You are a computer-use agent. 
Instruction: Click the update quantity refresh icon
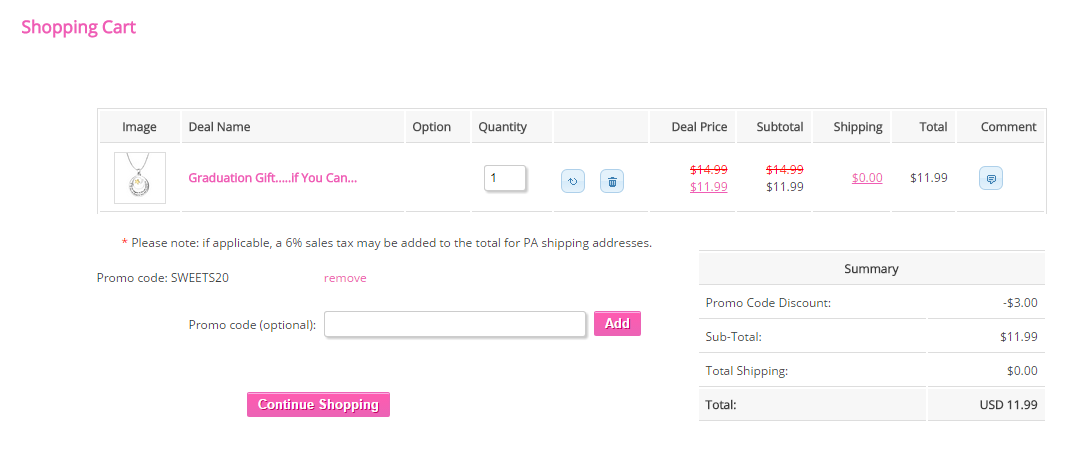(x=573, y=181)
